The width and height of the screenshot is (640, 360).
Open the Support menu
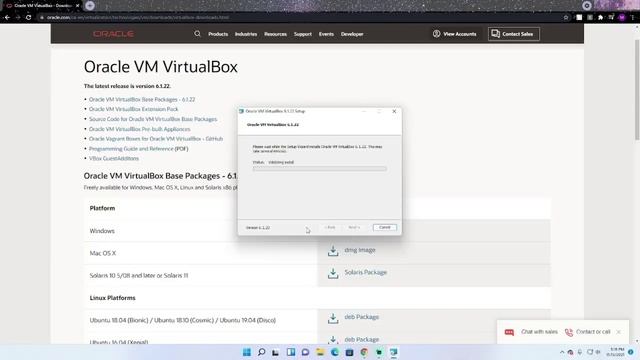[302, 34]
